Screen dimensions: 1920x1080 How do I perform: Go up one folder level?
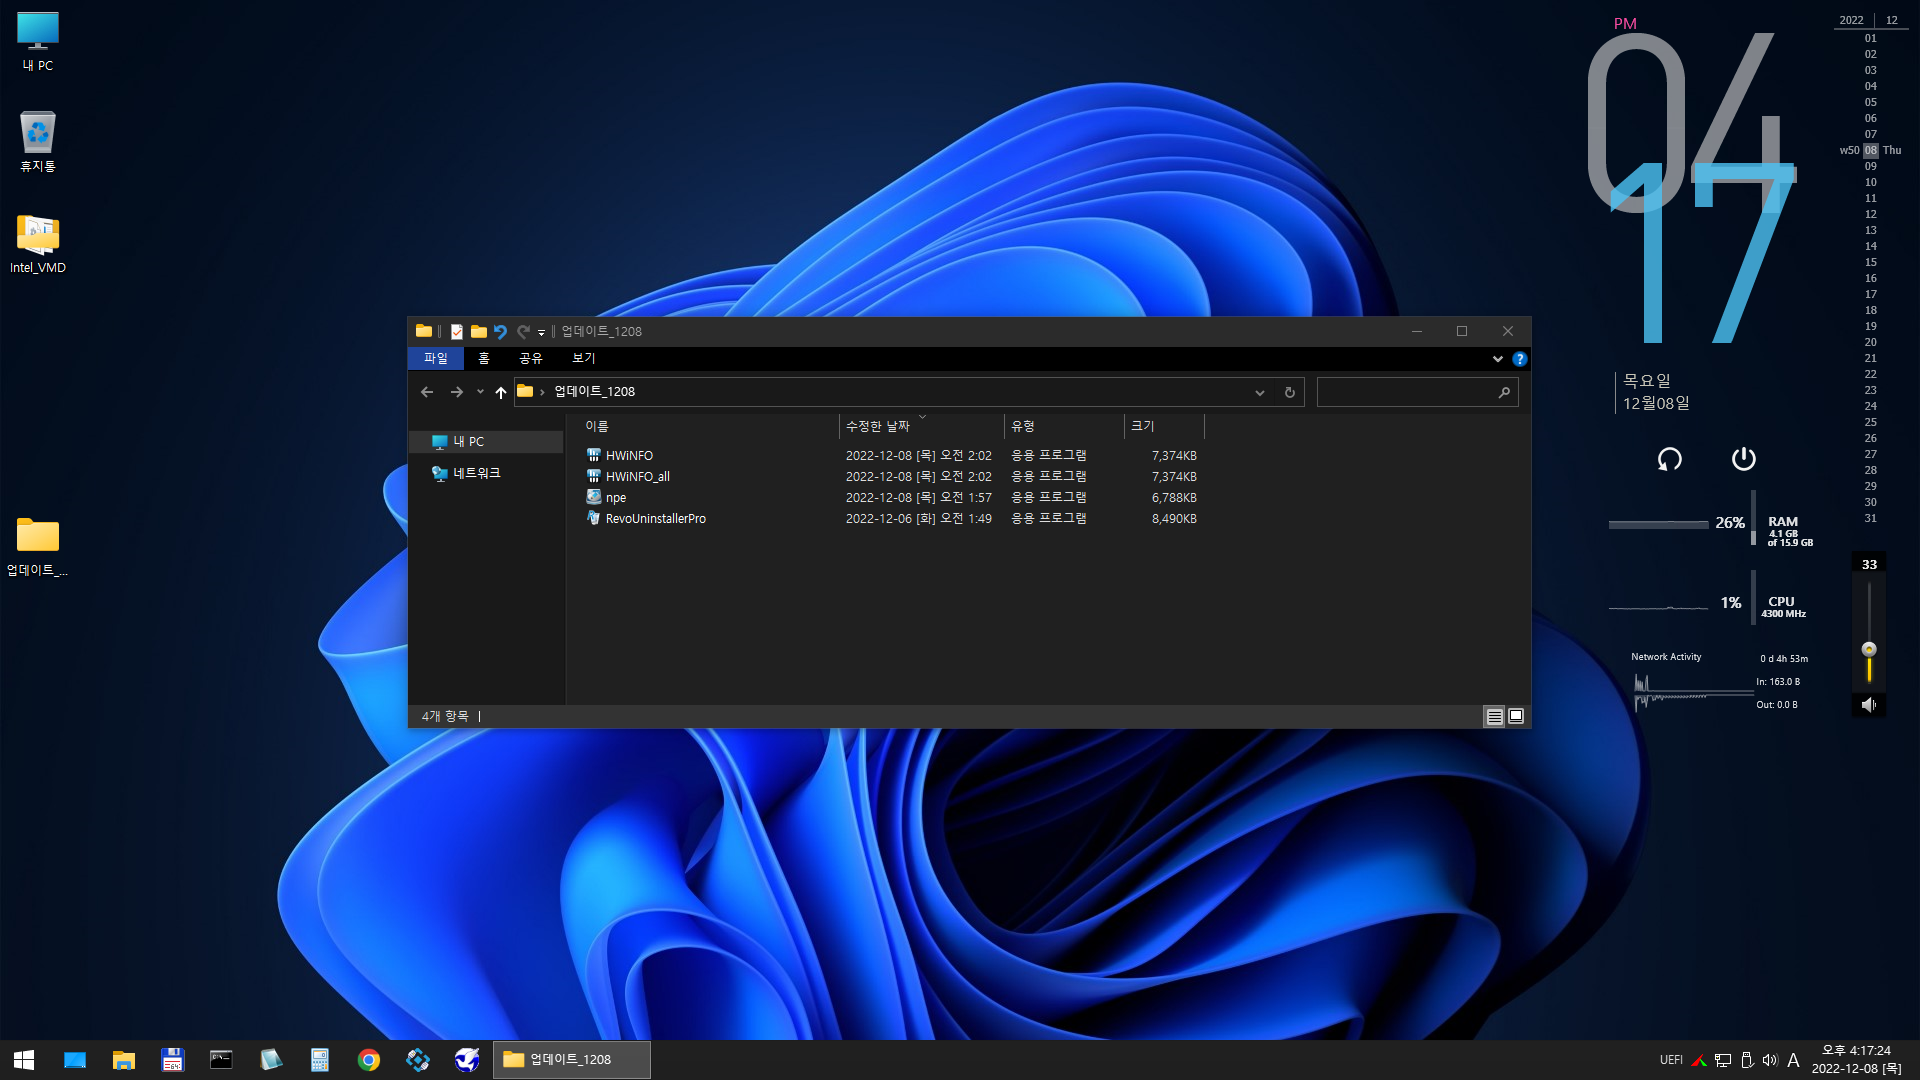[x=501, y=392]
